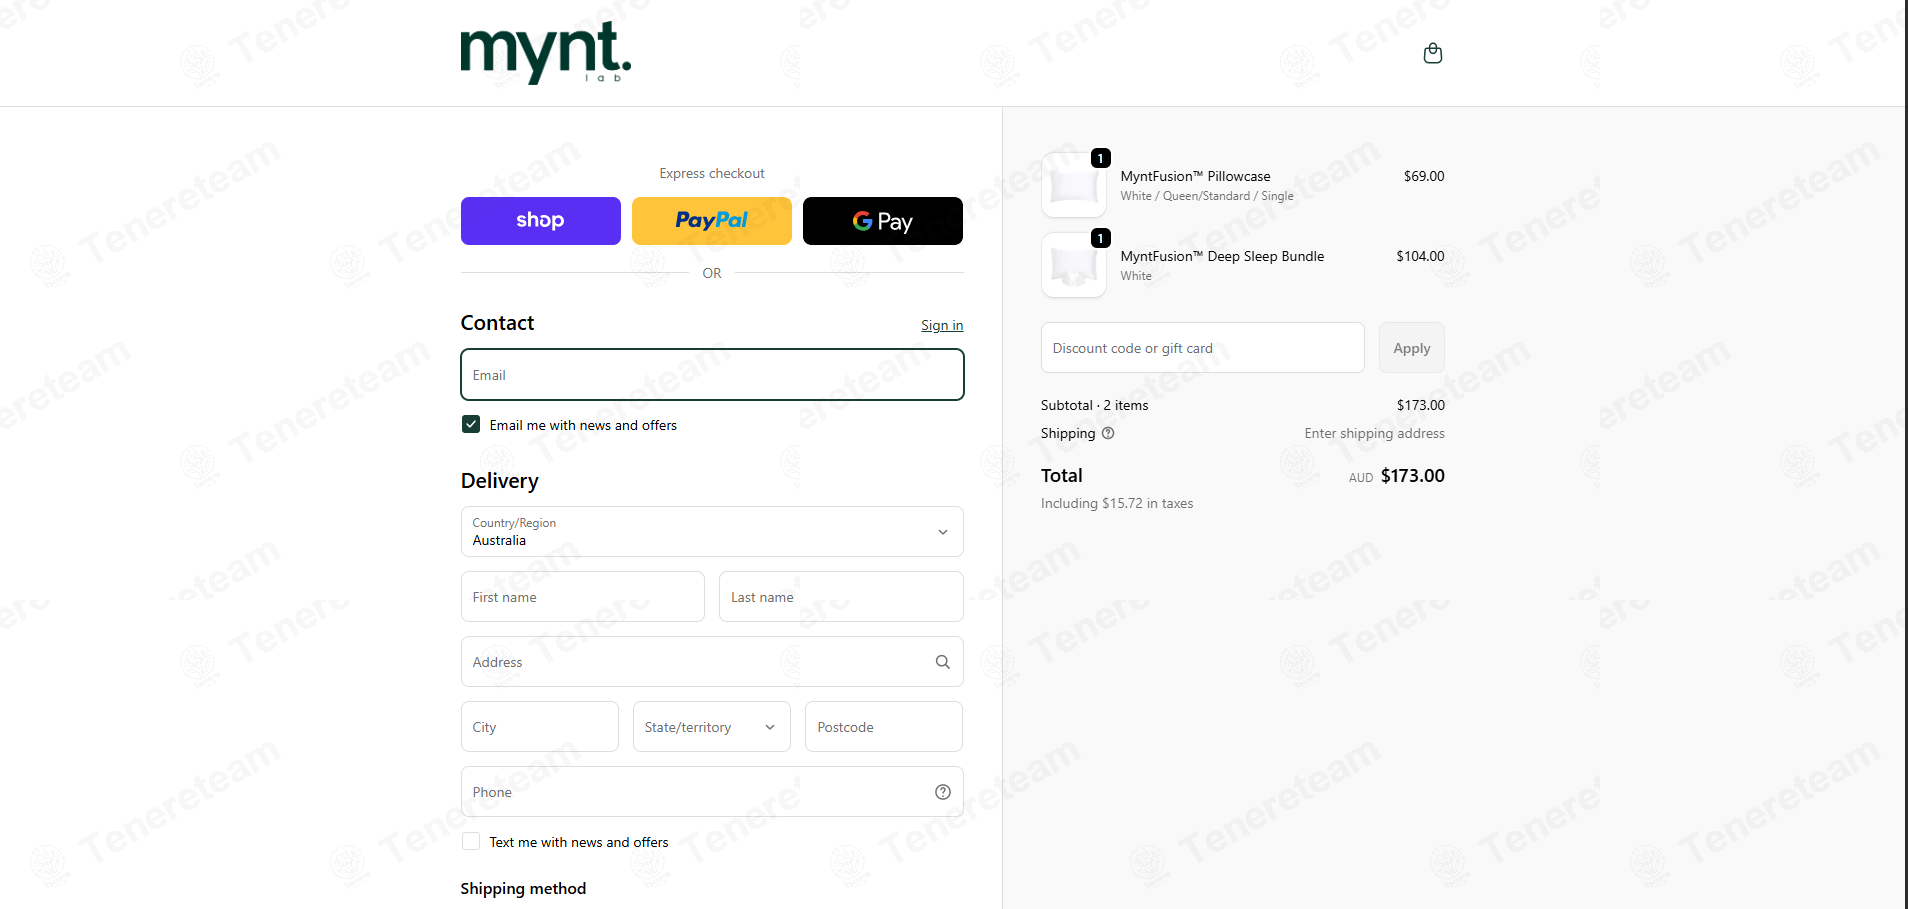Image resolution: width=1908 pixels, height=909 pixels.
Task: Click the White / Queen/Standard / Single variant text
Action: click(x=1207, y=196)
